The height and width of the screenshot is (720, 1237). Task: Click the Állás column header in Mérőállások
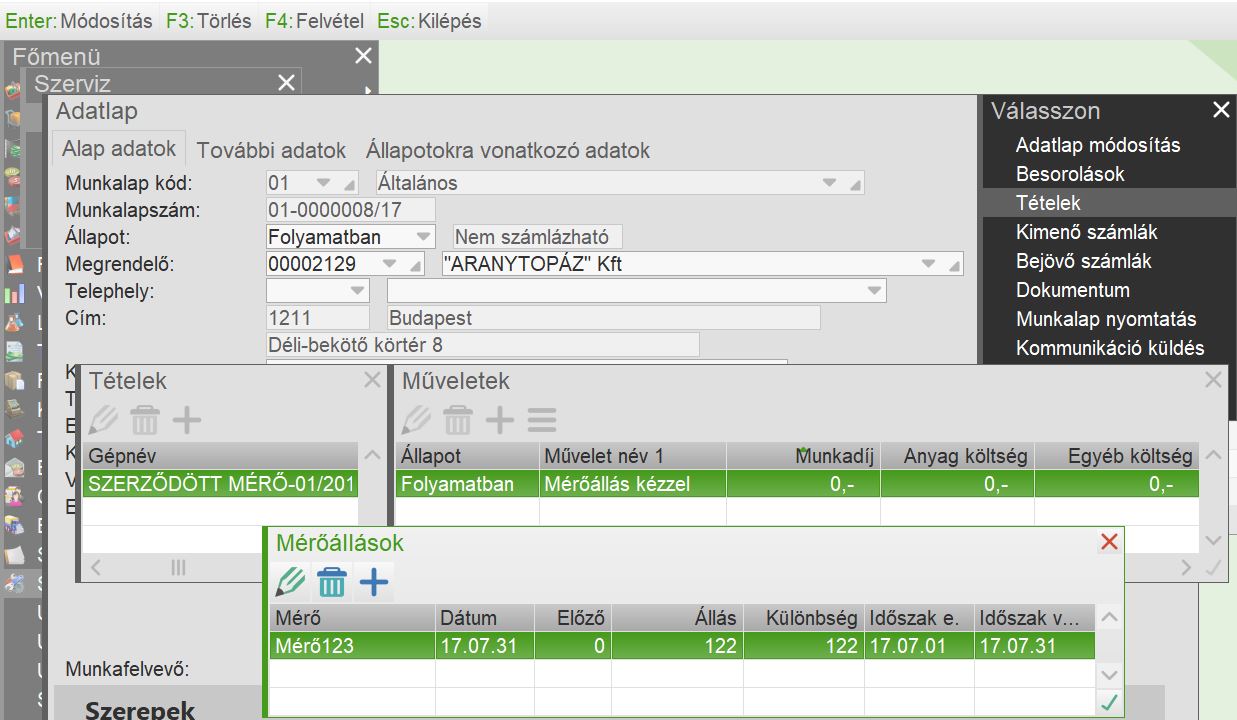(676, 618)
